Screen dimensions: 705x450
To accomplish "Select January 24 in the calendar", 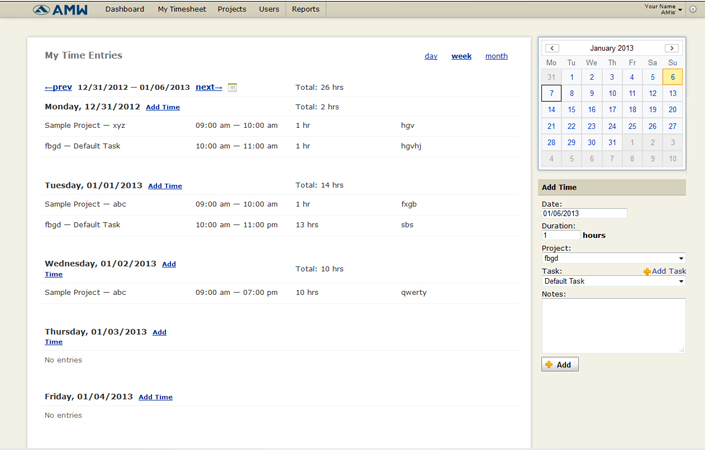I will [612, 126].
